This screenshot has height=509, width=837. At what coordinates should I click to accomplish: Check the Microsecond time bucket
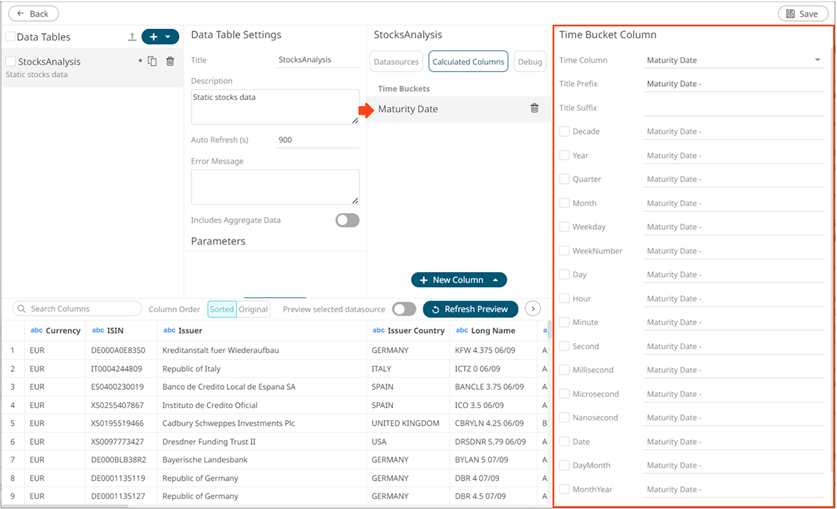click(564, 394)
